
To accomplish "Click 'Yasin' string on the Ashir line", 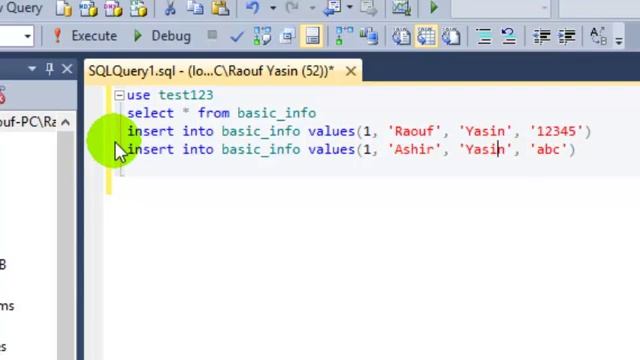I will (485, 149).
